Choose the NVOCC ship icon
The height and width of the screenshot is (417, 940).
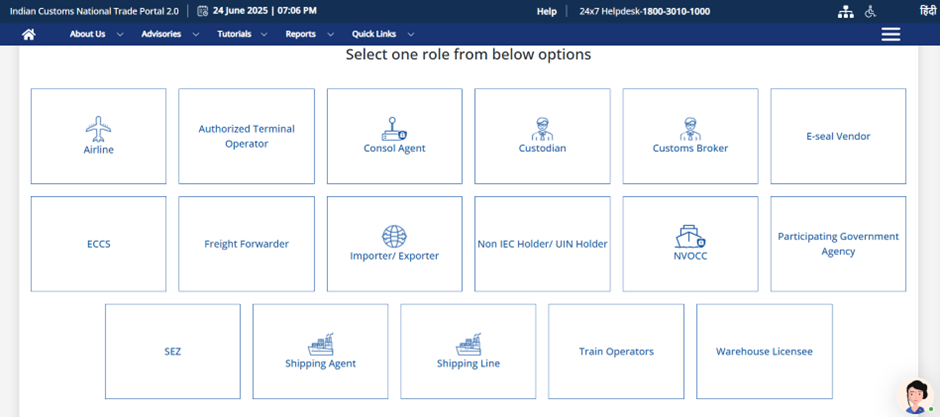(x=690, y=236)
